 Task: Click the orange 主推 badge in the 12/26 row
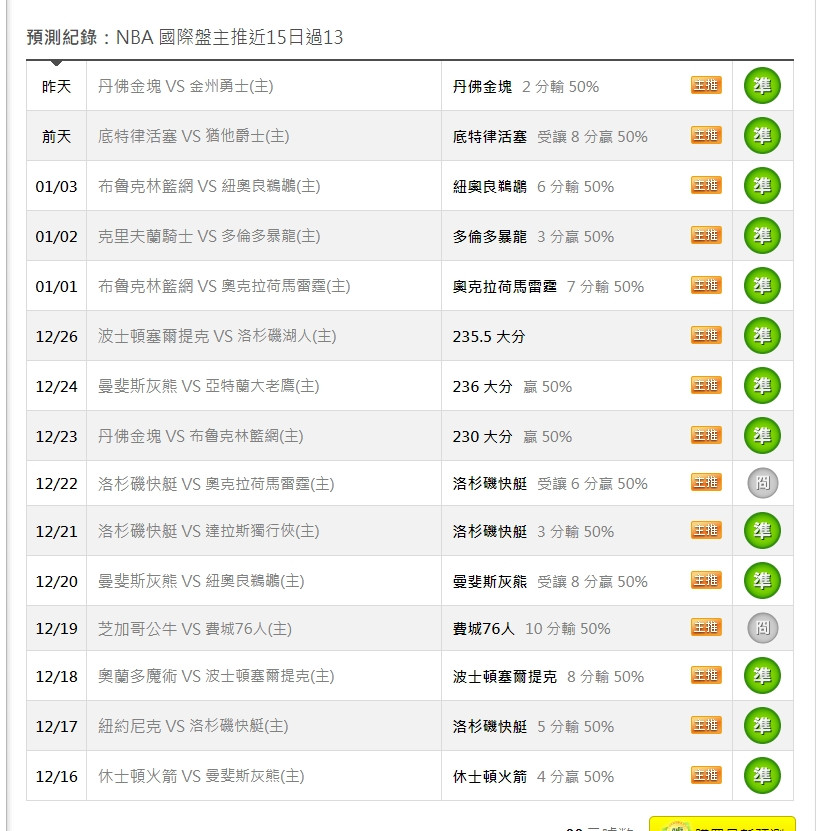coord(706,335)
